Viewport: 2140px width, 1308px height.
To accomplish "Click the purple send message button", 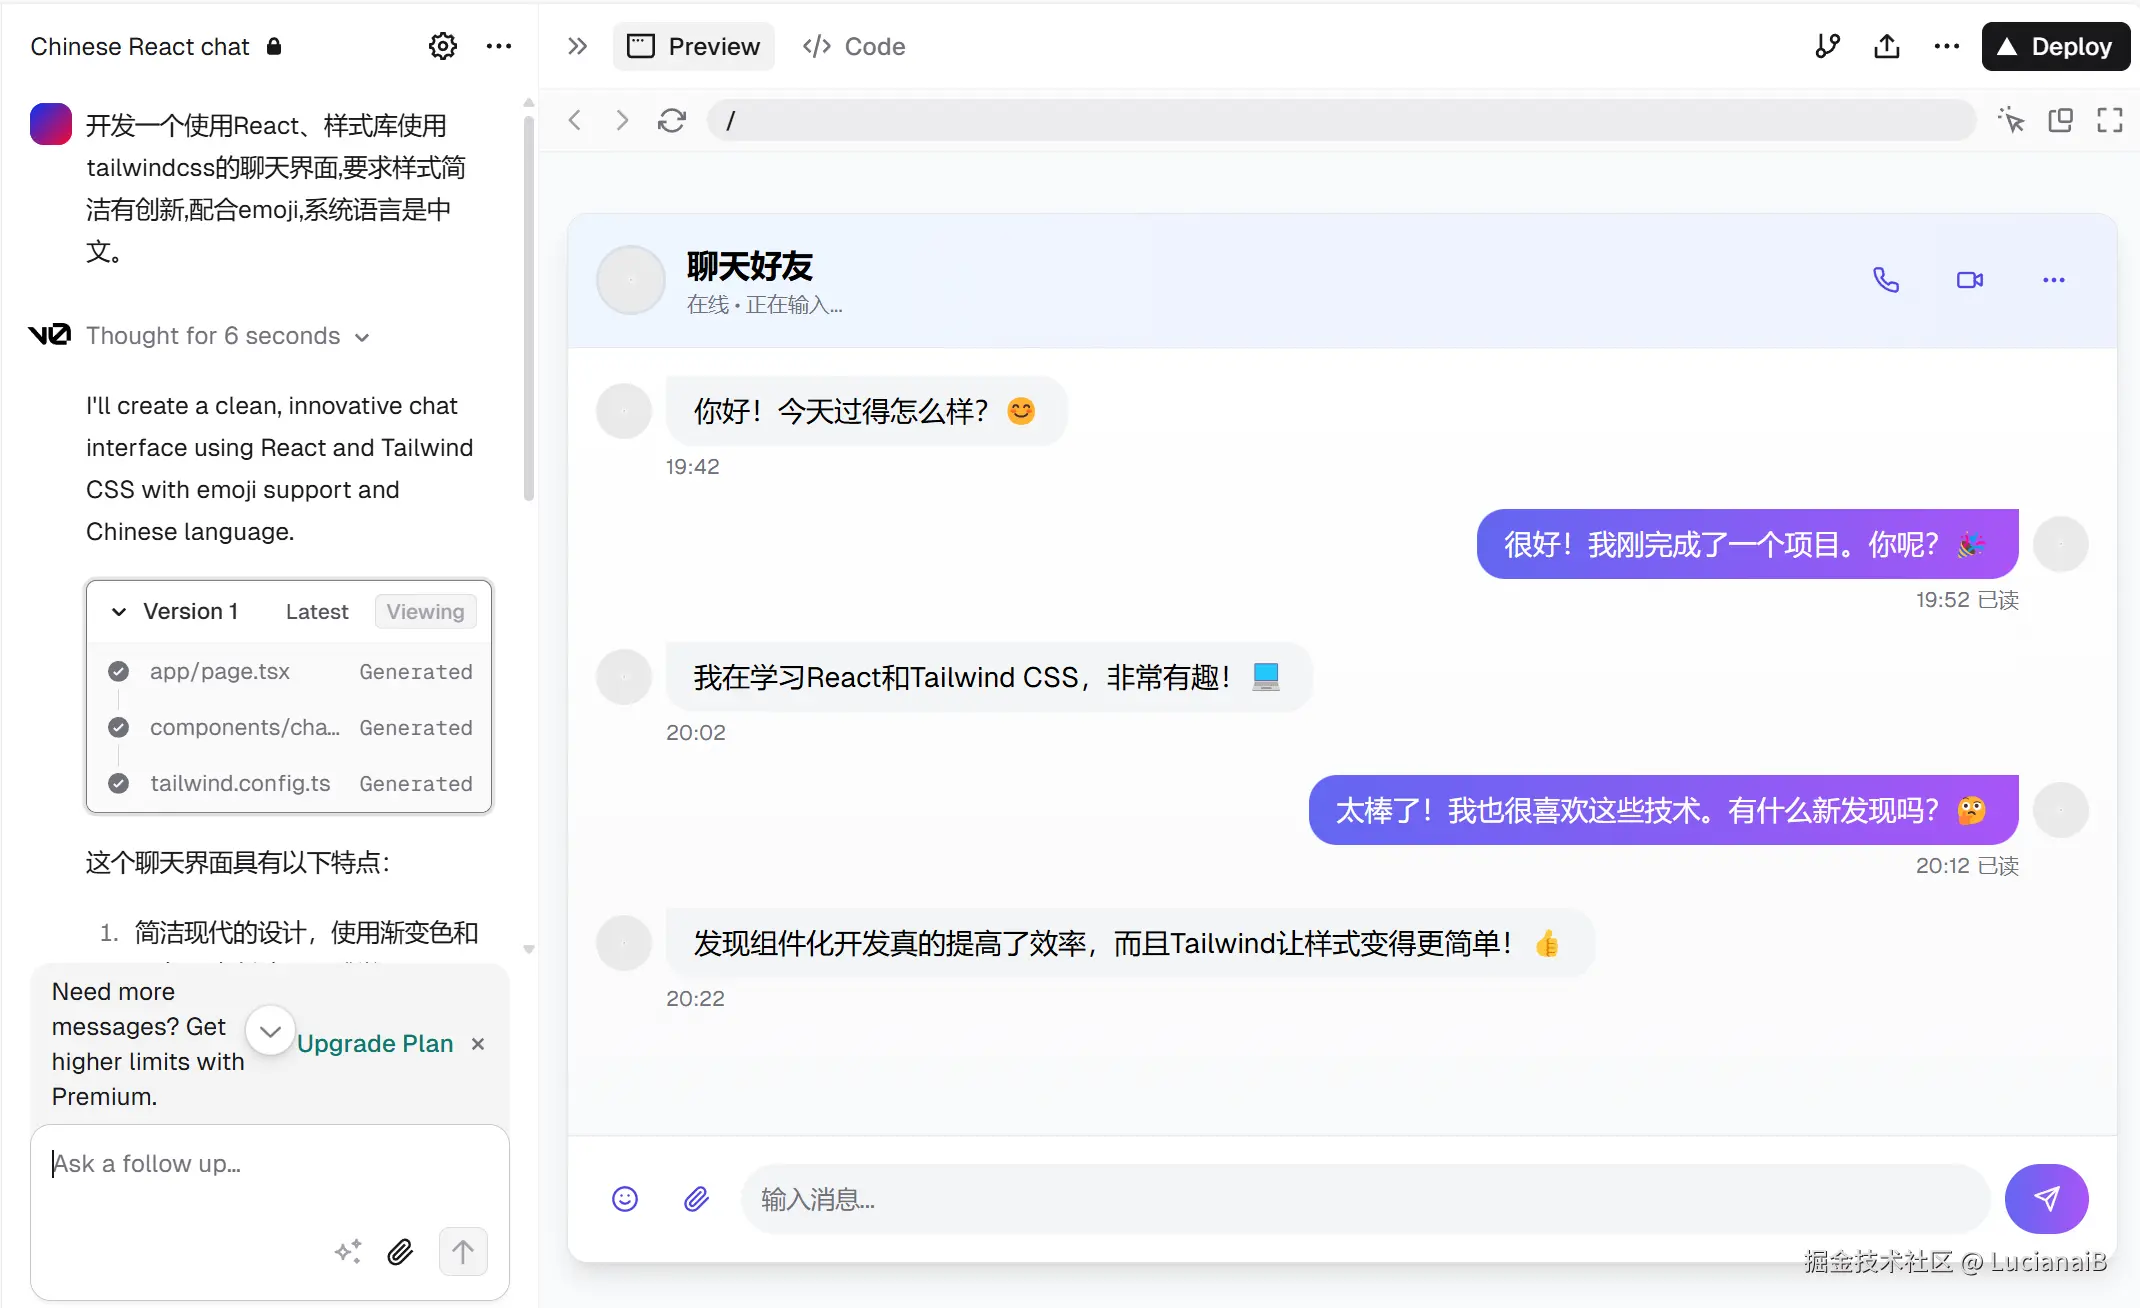I will point(2046,1198).
